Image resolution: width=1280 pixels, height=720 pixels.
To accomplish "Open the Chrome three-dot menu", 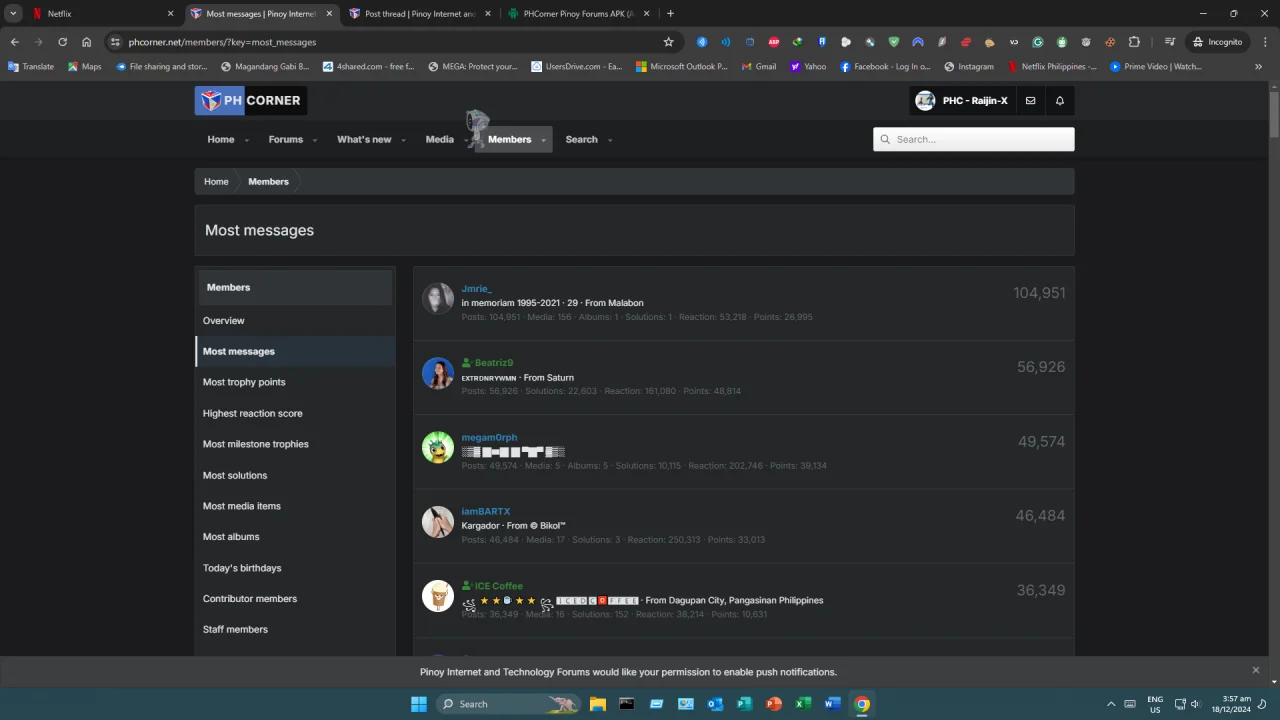I will tap(1265, 42).
